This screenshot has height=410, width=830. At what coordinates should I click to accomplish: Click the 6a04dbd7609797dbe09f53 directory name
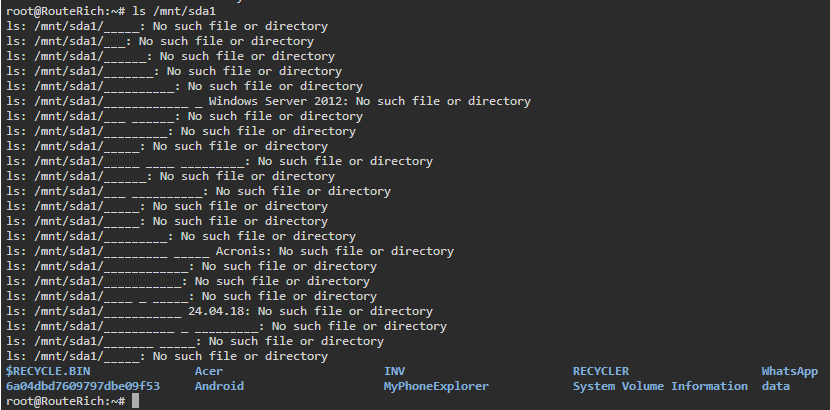(x=83, y=386)
